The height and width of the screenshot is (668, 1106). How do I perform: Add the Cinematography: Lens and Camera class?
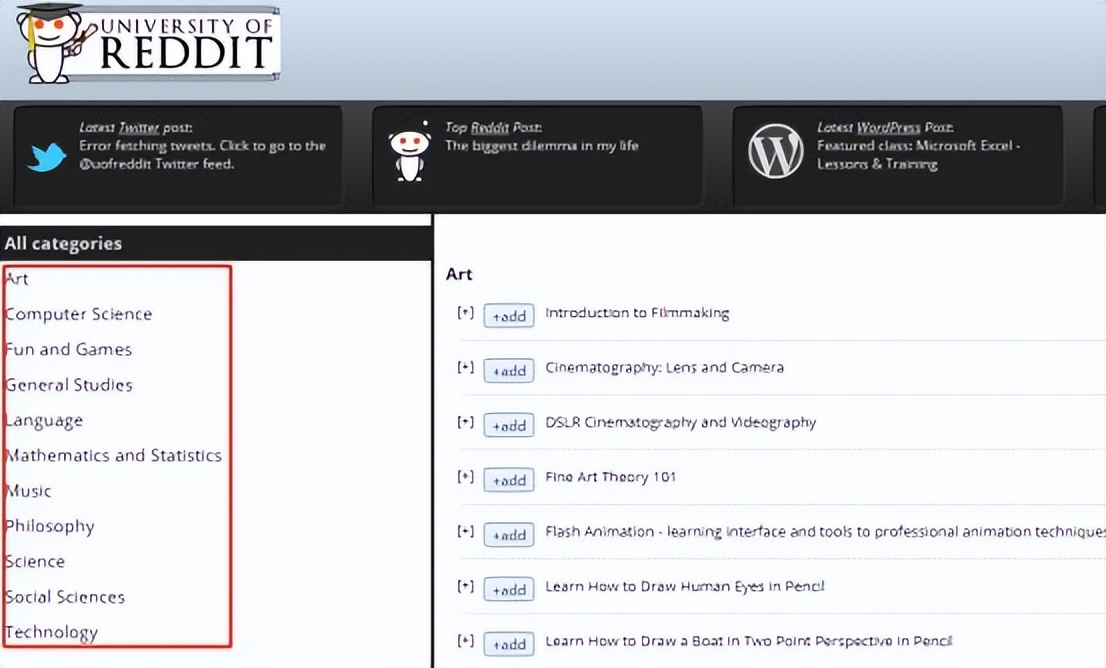508,370
